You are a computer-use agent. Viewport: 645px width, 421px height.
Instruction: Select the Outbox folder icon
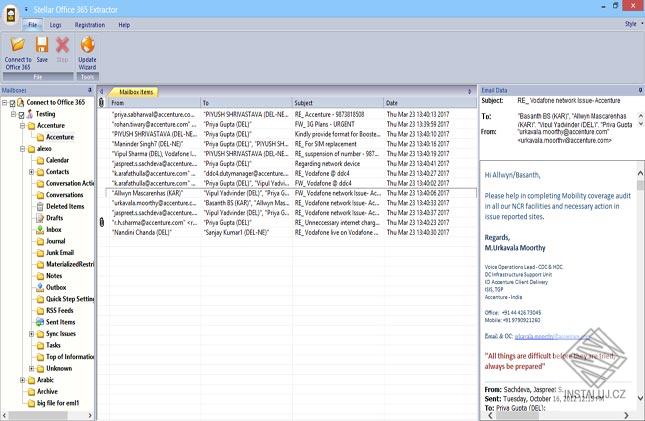pyautogui.click(x=40, y=287)
